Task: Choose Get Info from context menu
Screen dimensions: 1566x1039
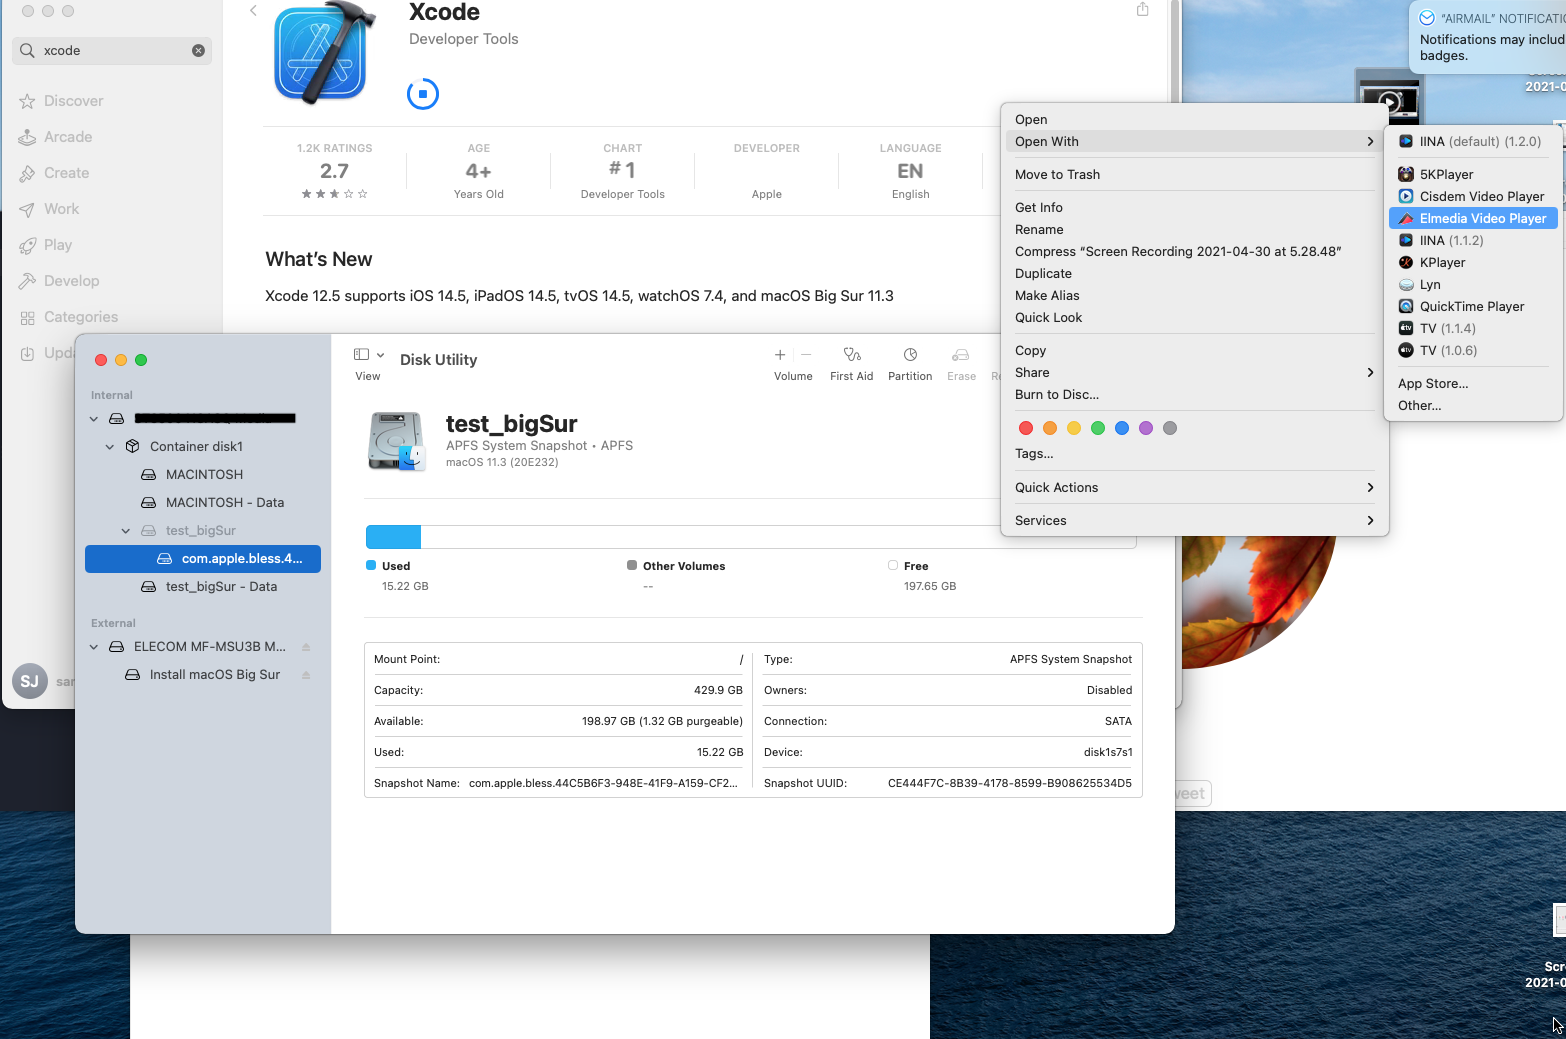Action: [1194, 207]
